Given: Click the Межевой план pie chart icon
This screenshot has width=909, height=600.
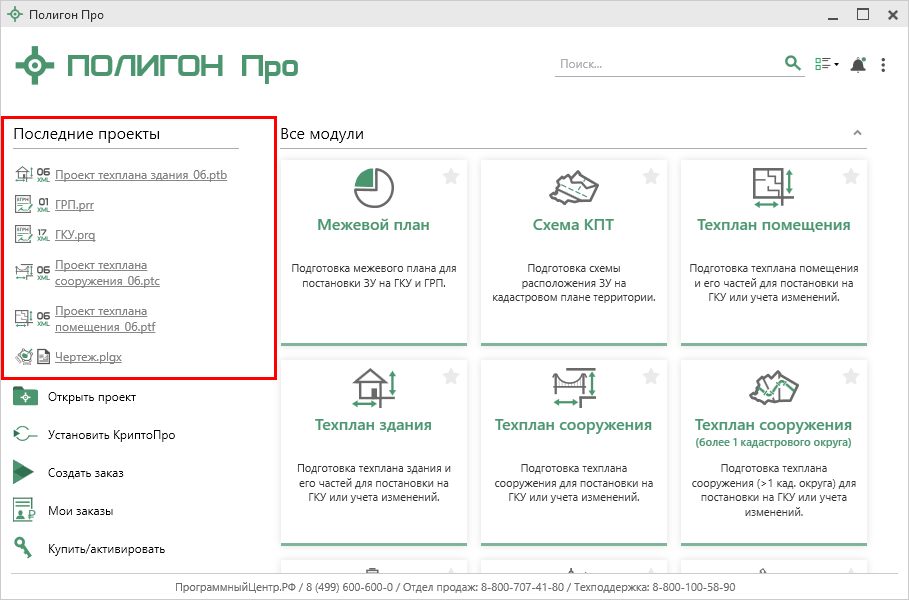Looking at the screenshot, I should [373, 187].
